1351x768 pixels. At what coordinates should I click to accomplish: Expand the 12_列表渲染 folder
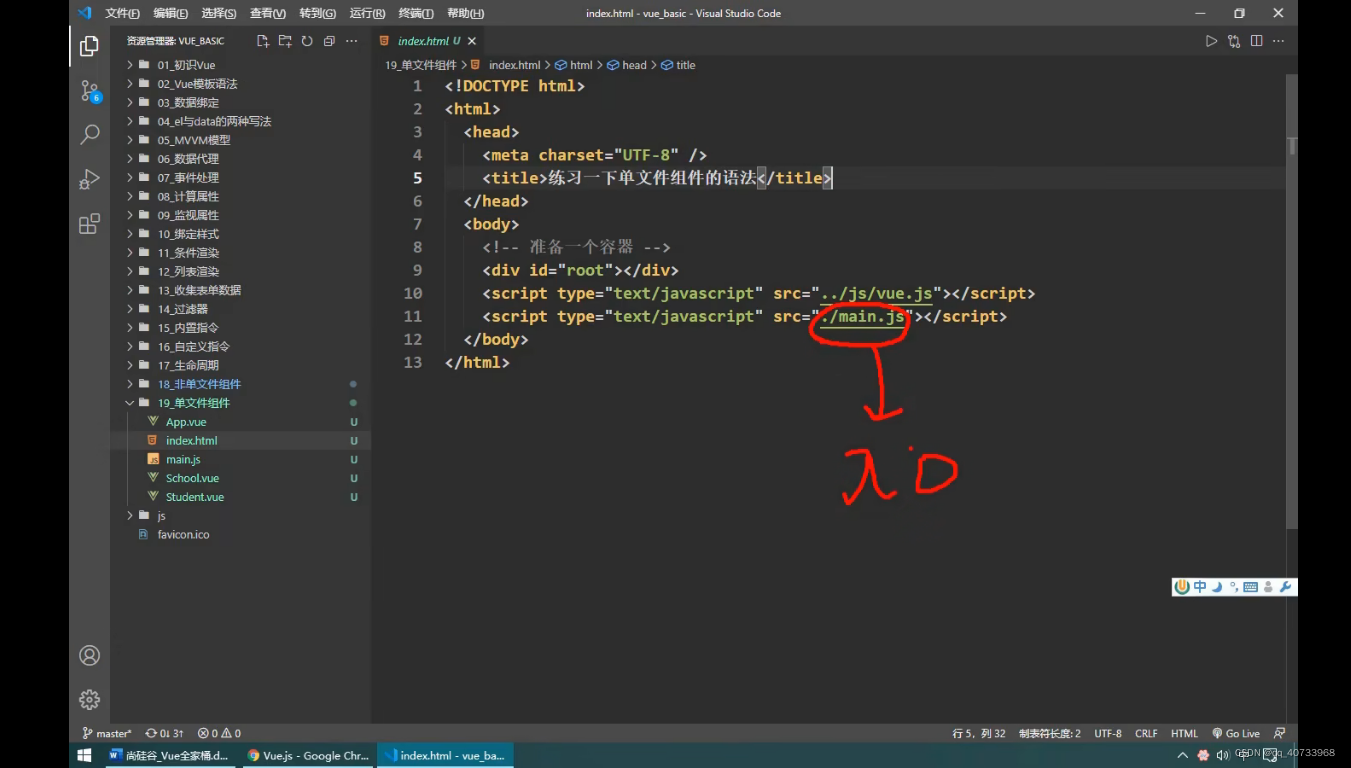pyautogui.click(x=240, y=271)
